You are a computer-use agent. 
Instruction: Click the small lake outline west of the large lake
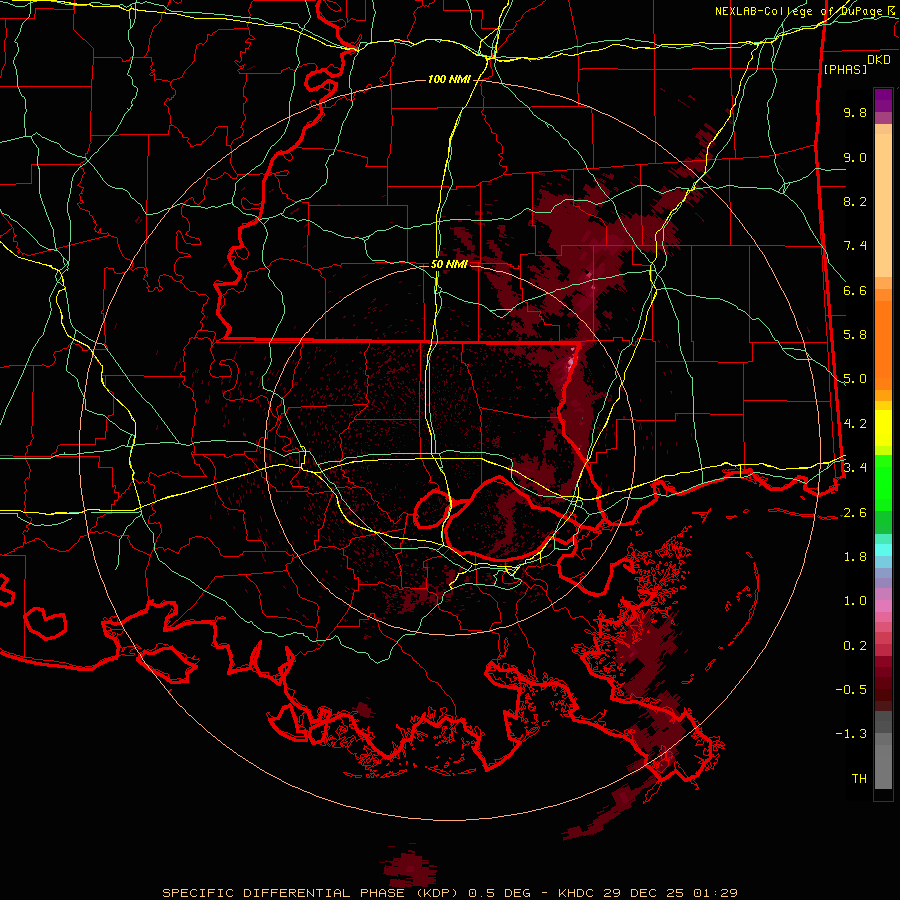[x=432, y=509]
